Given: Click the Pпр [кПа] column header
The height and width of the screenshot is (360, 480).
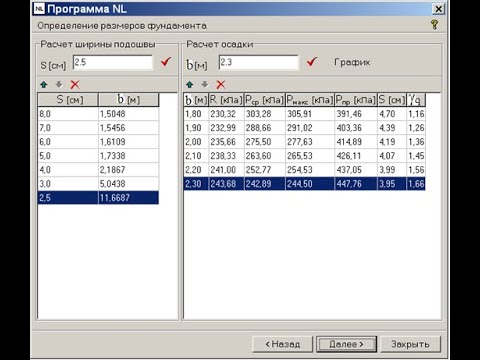Looking at the screenshot, I should coord(356,100).
